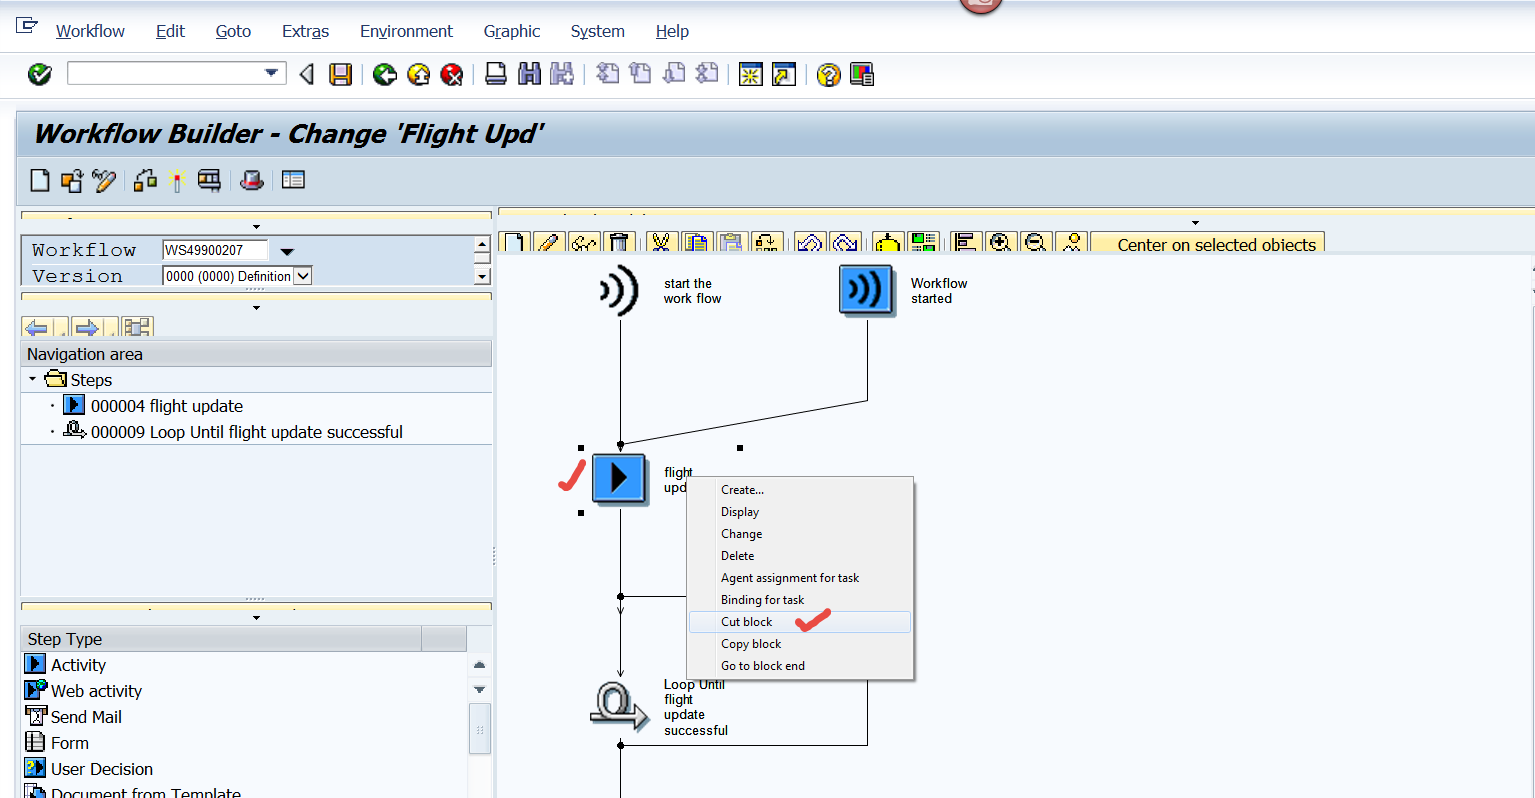Select '000009 Loop Until flight update successful' step
Viewport: 1535px width, 798px height.
pos(246,432)
